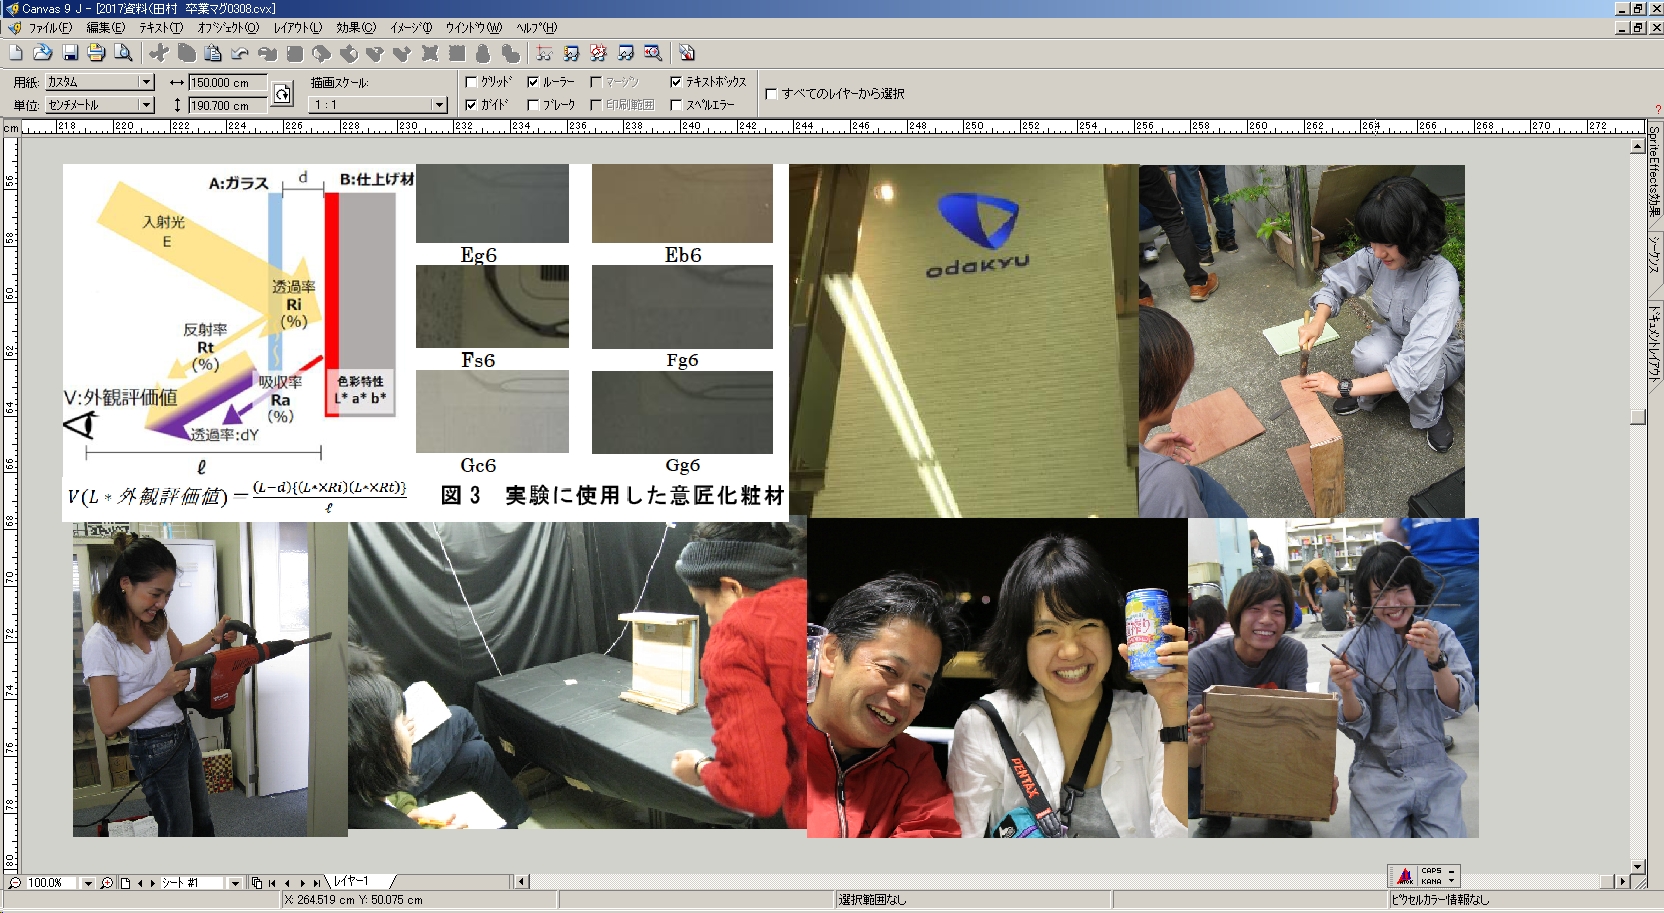Viewport: 1664px width, 913px height.
Task: Click the red-dot magnifier toolbar icon
Action: click(653, 53)
